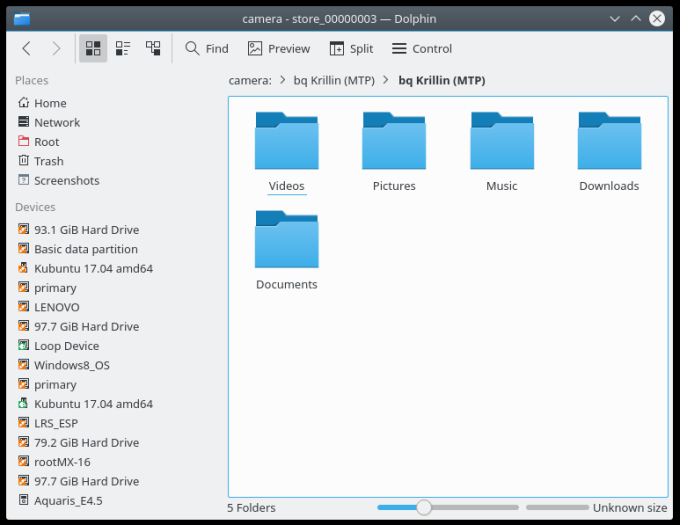Expand the arrow after camera: in breadcrumb
Viewport: 680px width, 525px height.
[284, 80]
